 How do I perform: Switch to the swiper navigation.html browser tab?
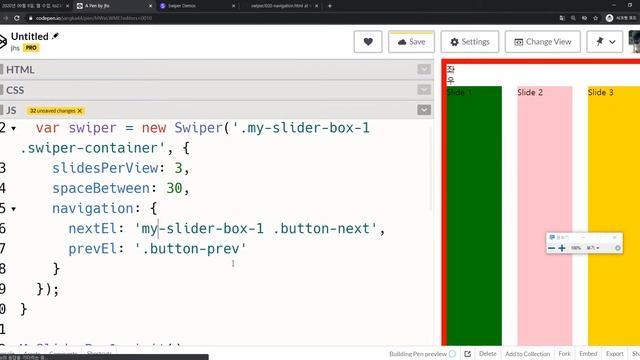click(282, 6)
